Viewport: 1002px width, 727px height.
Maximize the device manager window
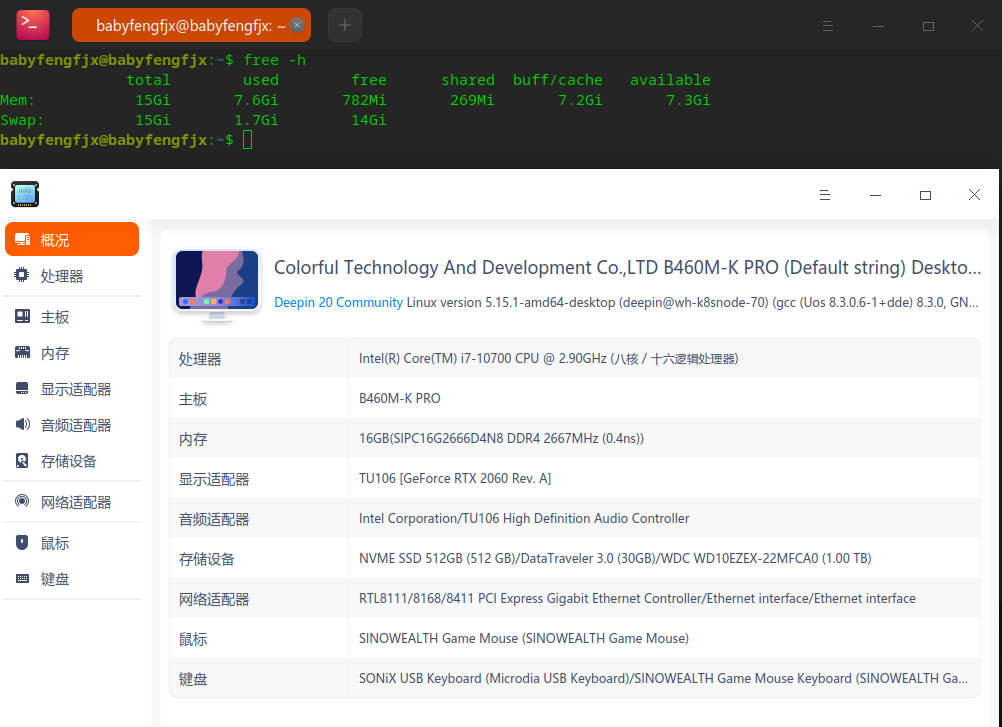click(x=925, y=195)
